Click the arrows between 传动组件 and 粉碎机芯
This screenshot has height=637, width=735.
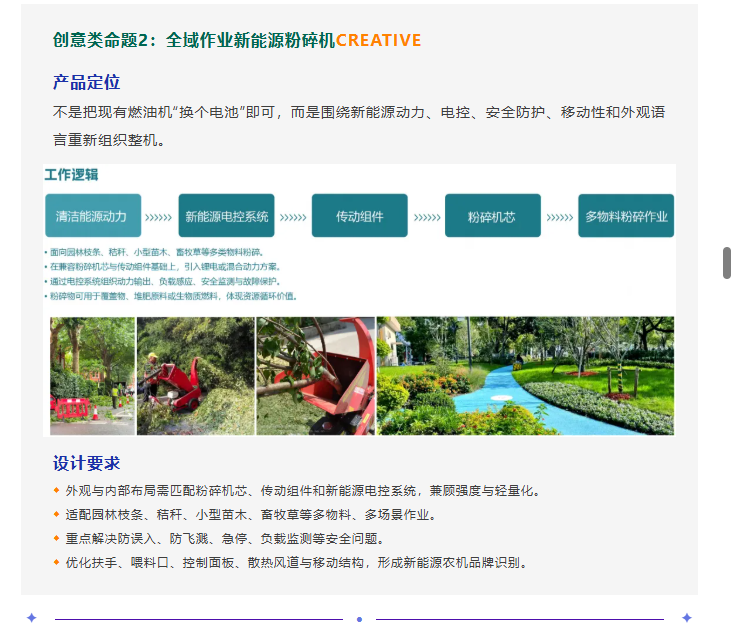(427, 217)
